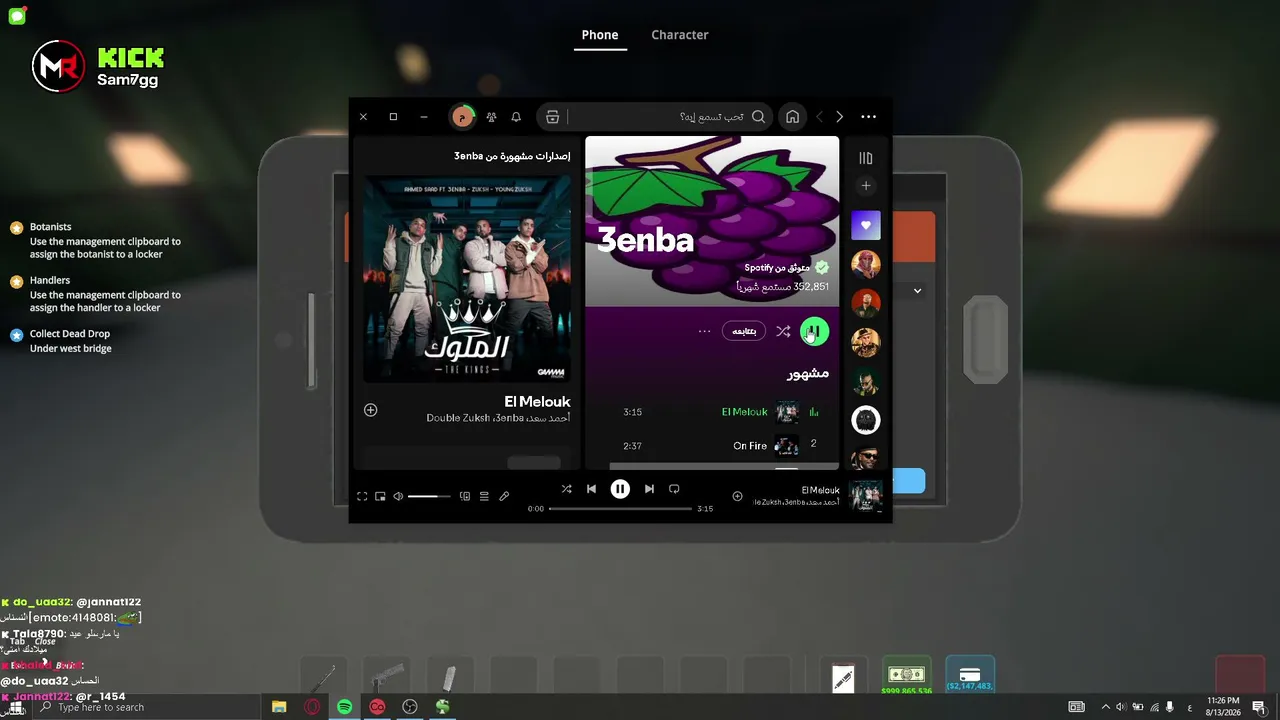Viewport: 1280px width, 720px height.
Task: Add the now-playing song to Liked Songs
Action: pyautogui.click(x=737, y=496)
